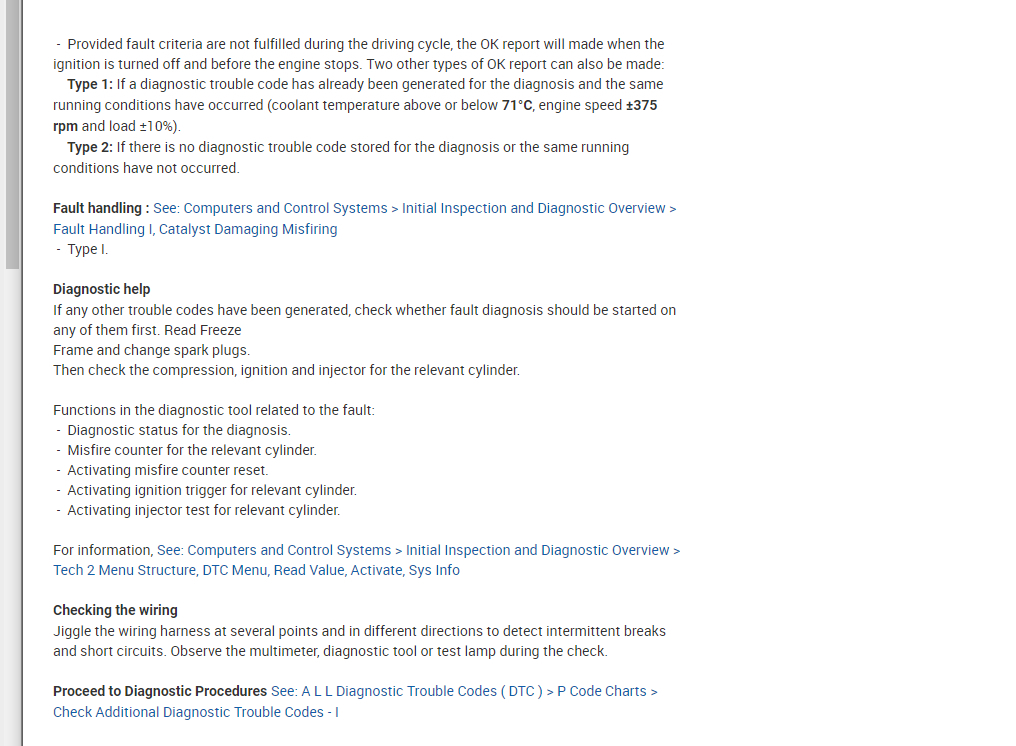This screenshot has width=1016, height=746.
Task: Click the bold 'Type 2:' label
Action: click(x=90, y=147)
